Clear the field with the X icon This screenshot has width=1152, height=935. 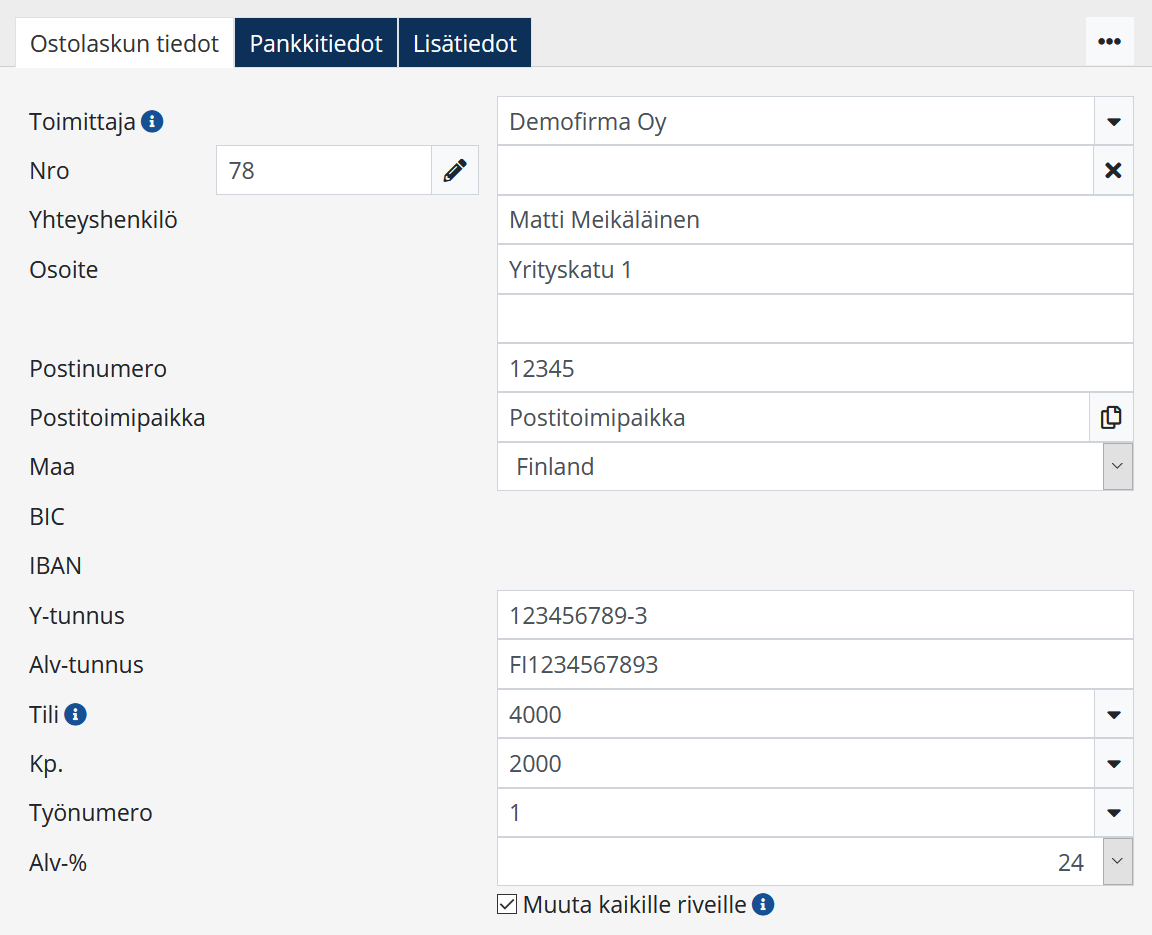coord(1113,171)
